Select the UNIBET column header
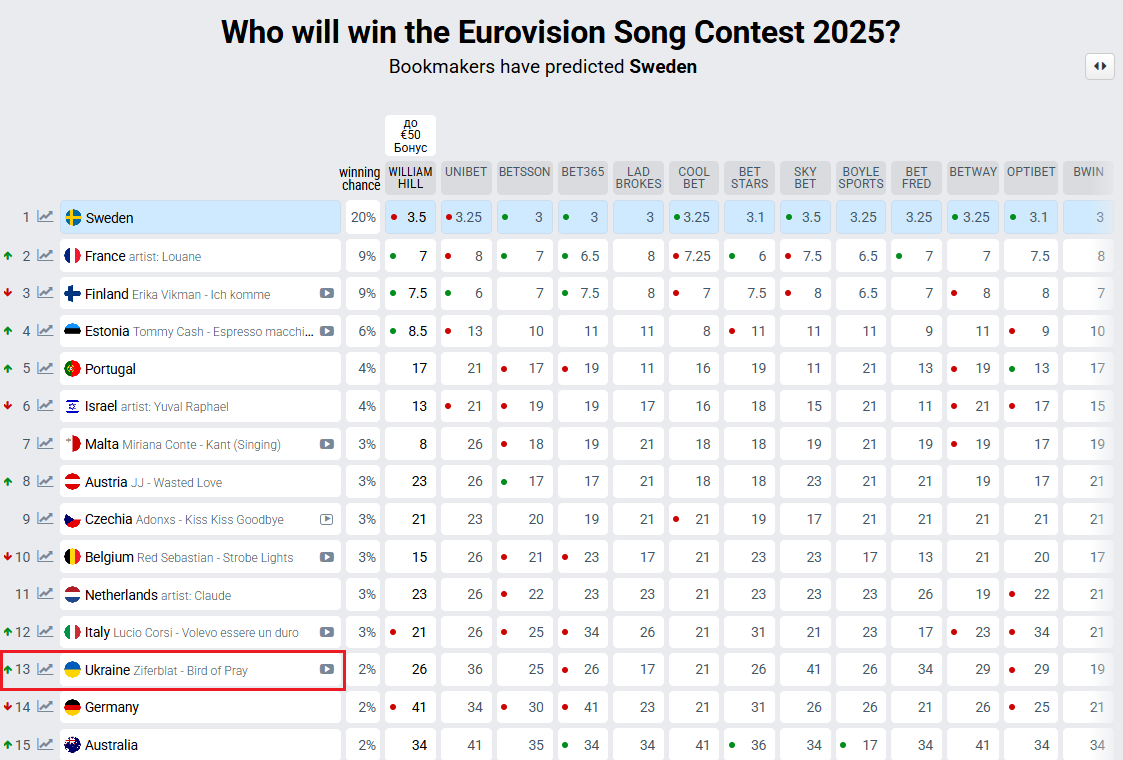 [x=465, y=172]
